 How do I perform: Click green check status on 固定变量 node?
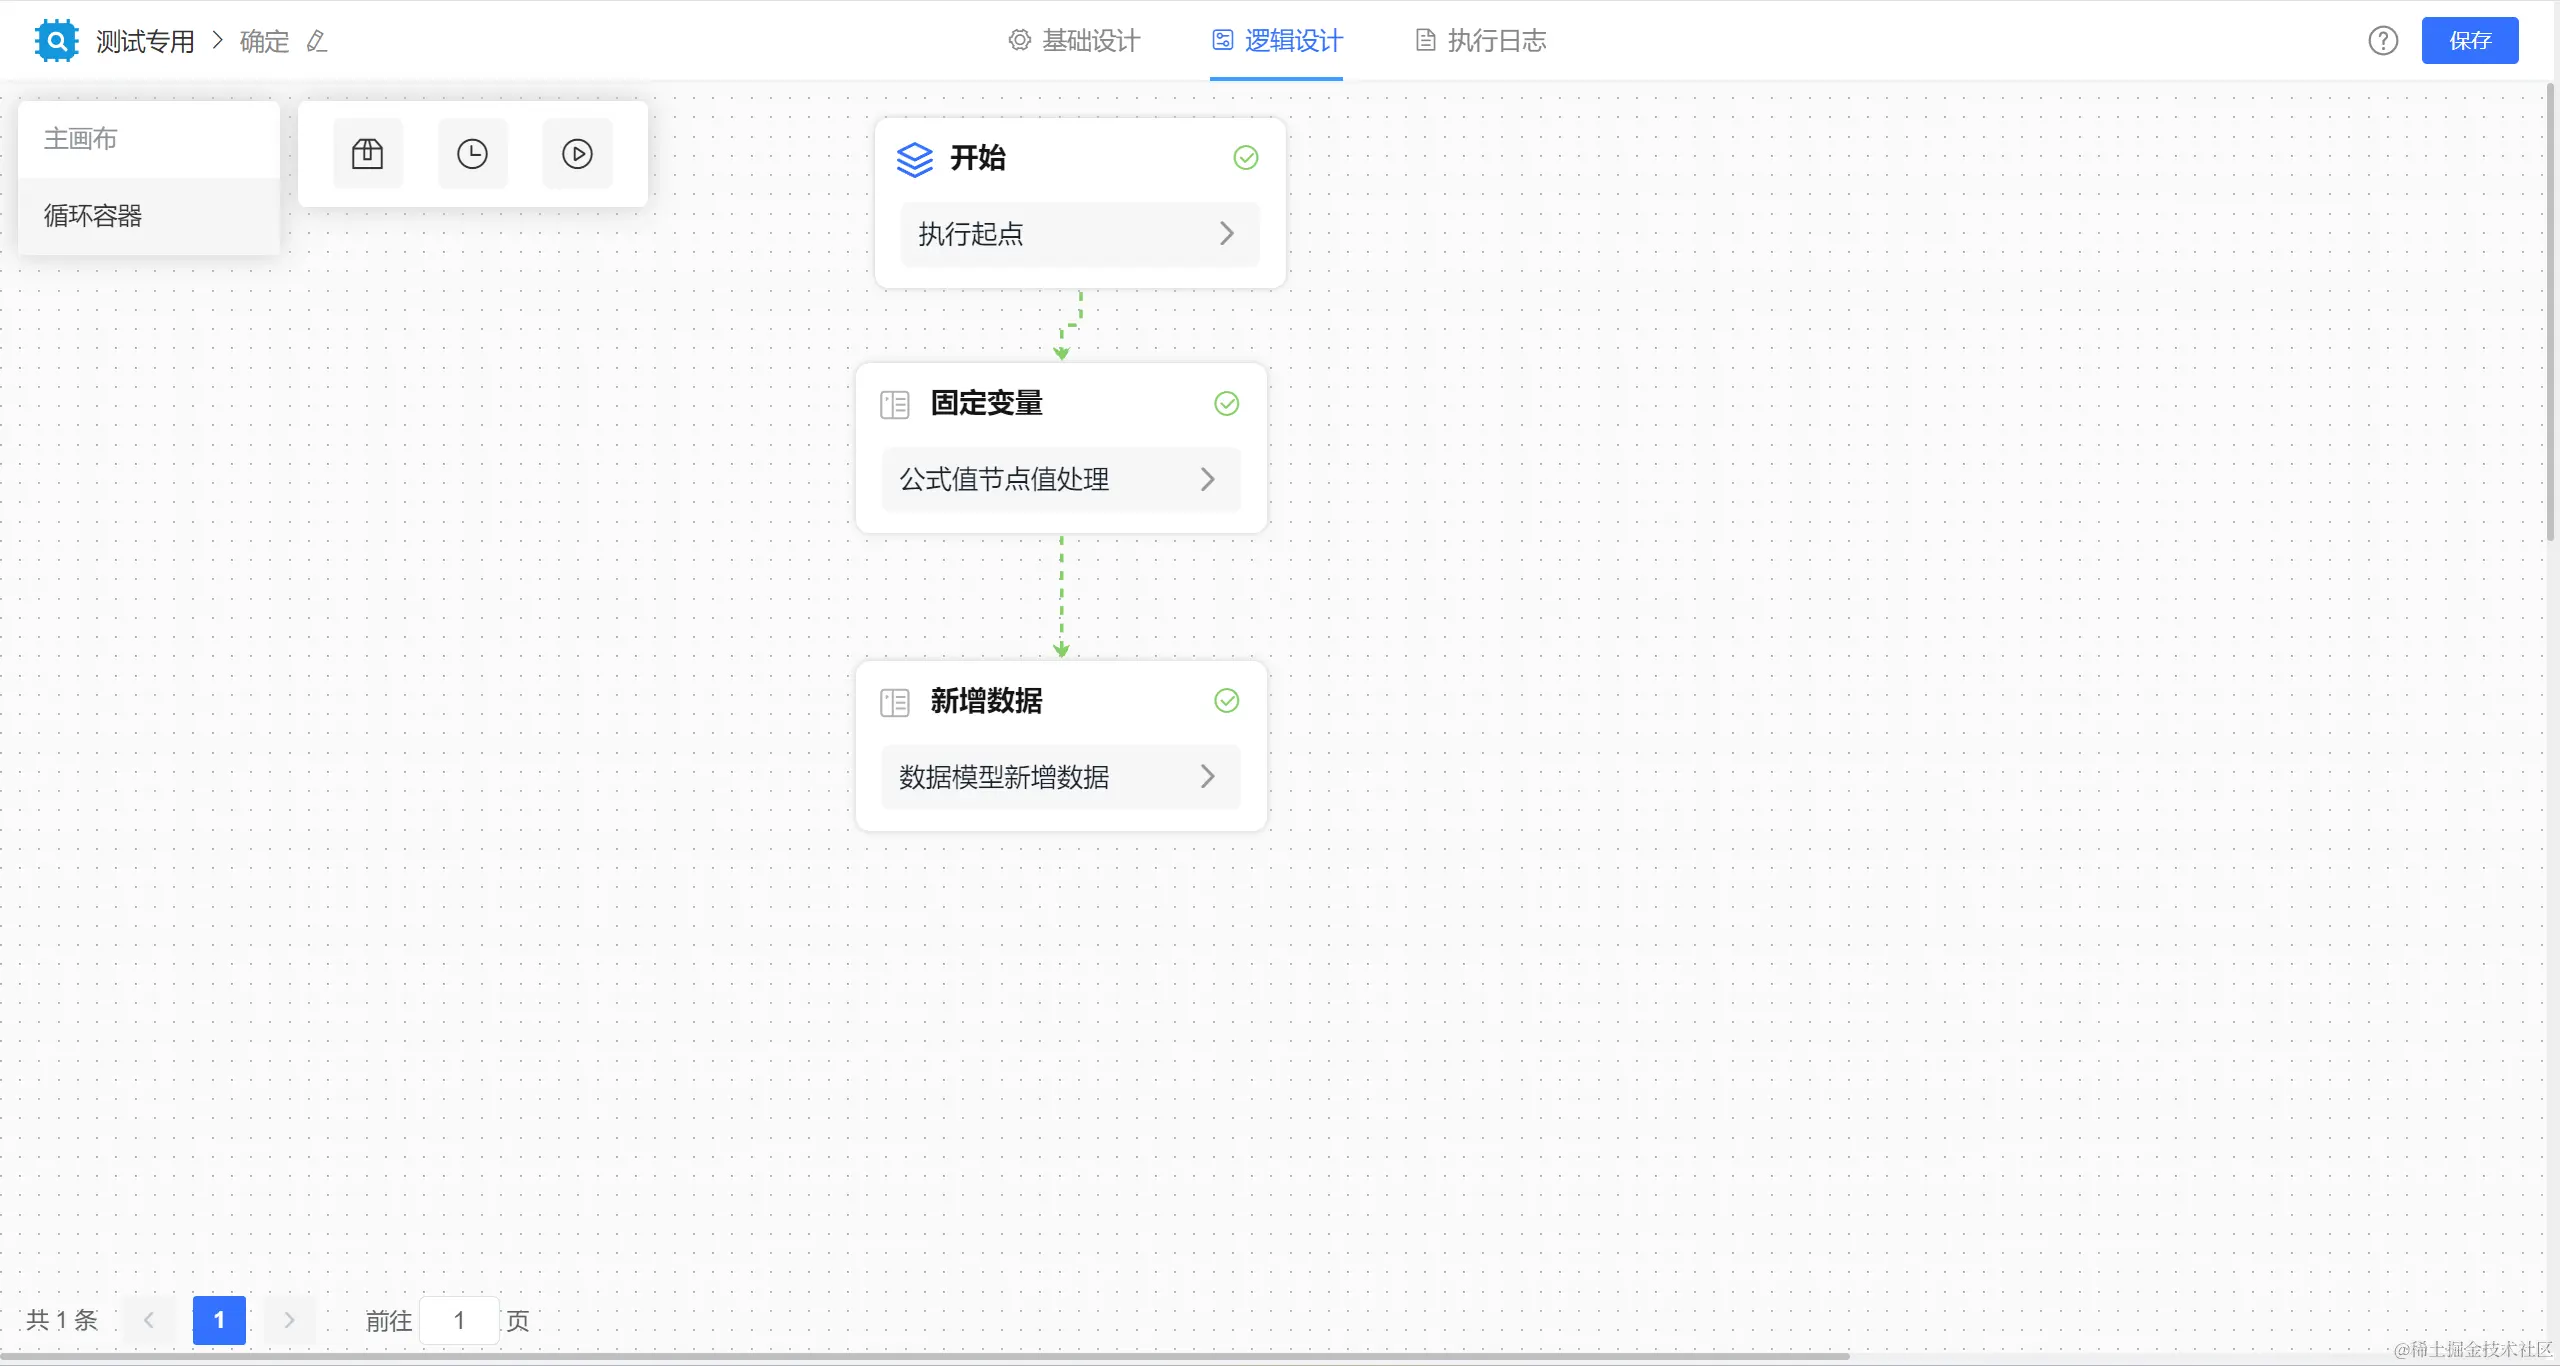coord(1226,403)
